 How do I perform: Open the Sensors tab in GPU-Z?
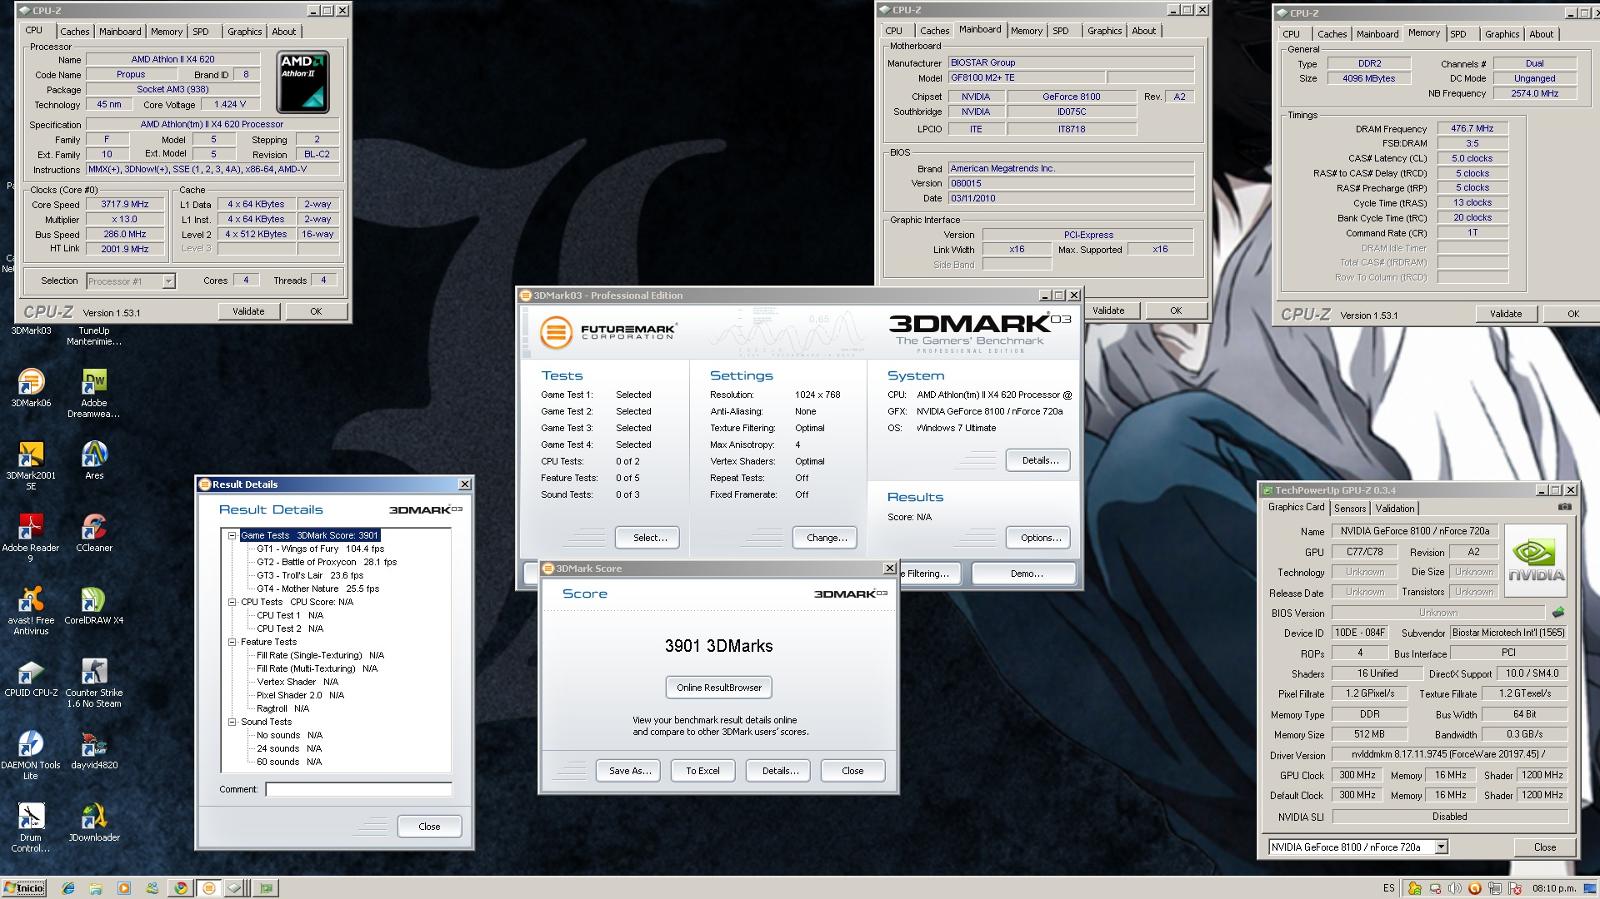click(x=1350, y=508)
